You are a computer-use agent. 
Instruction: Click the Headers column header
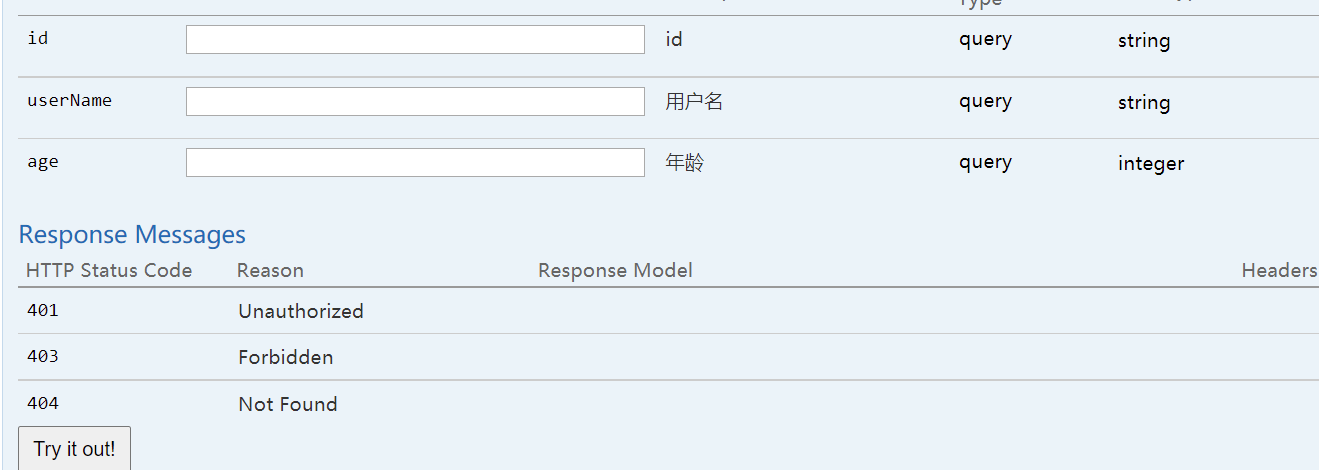tap(1279, 271)
